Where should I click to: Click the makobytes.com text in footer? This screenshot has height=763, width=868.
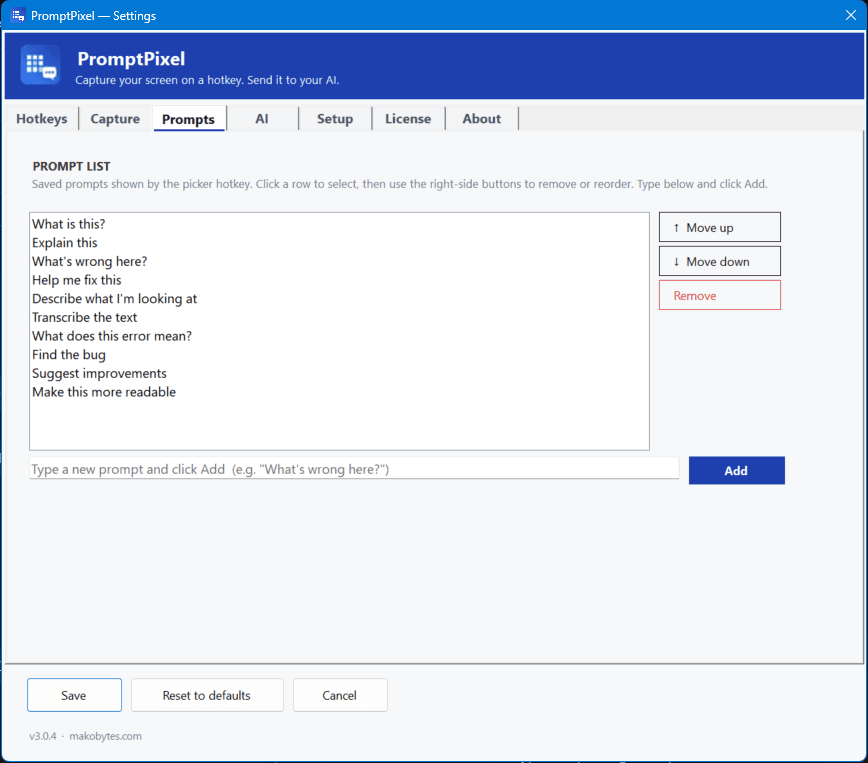[x=105, y=736]
